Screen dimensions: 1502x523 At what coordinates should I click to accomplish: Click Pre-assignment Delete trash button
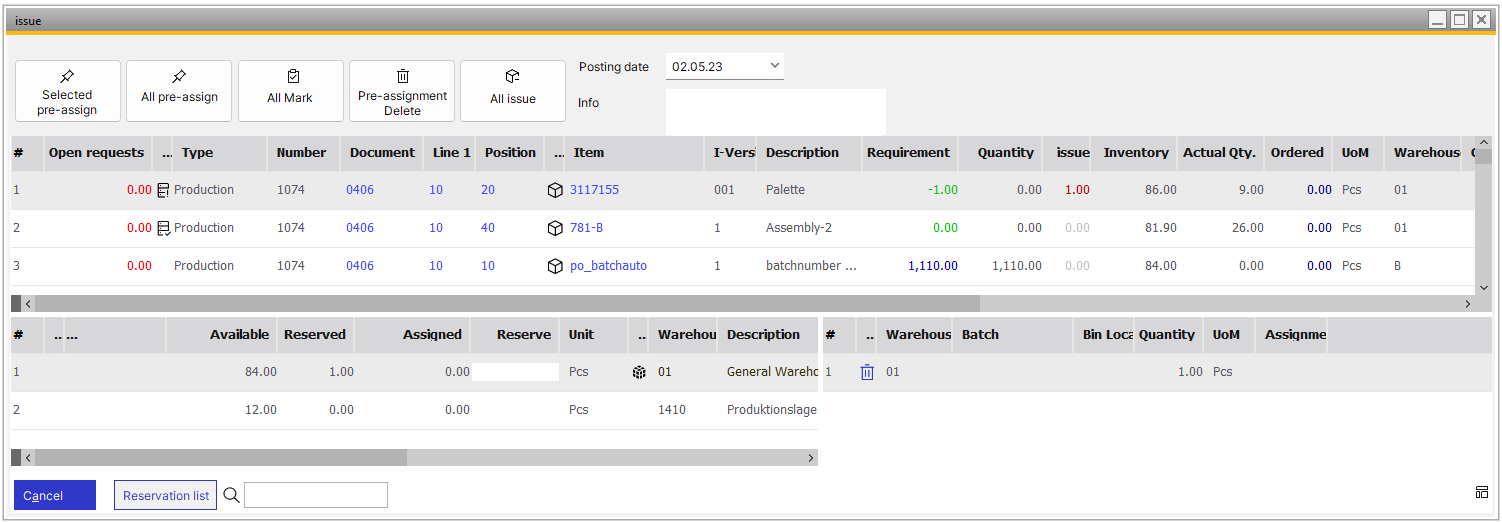pyautogui.click(x=402, y=91)
